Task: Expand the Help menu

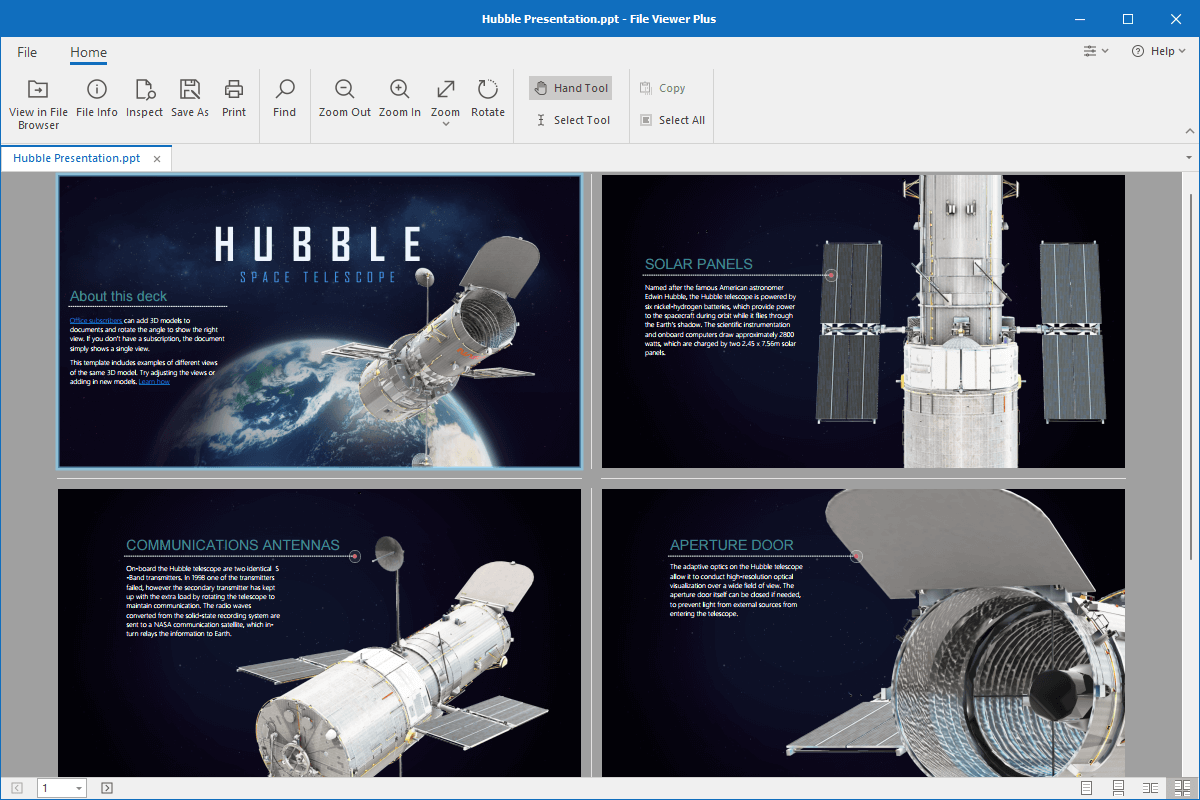Action: point(1158,51)
